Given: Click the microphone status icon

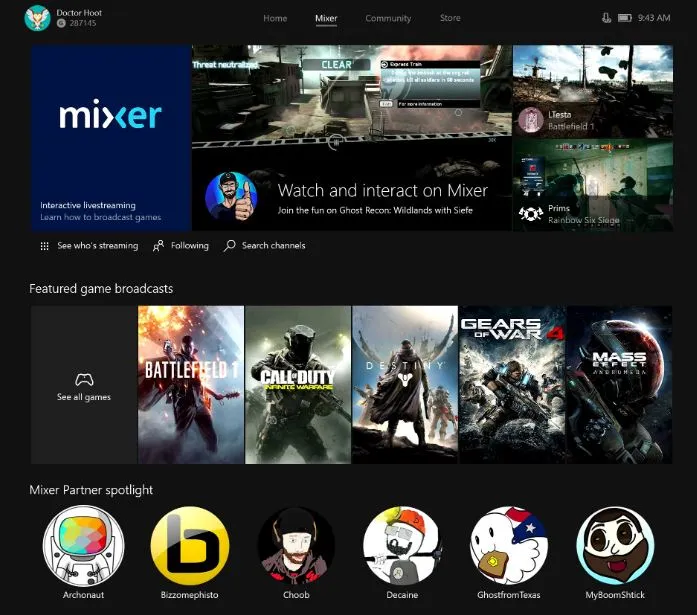Looking at the screenshot, I should [x=606, y=18].
